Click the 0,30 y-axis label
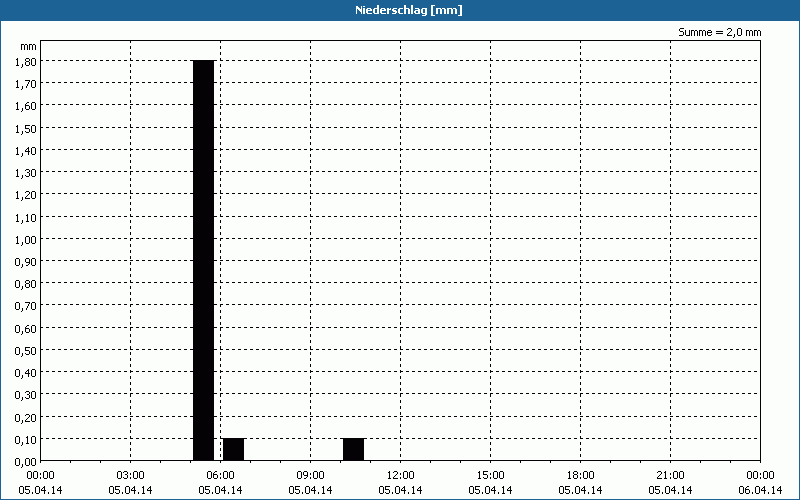Screen dimensions: 800x500 [26, 395]
